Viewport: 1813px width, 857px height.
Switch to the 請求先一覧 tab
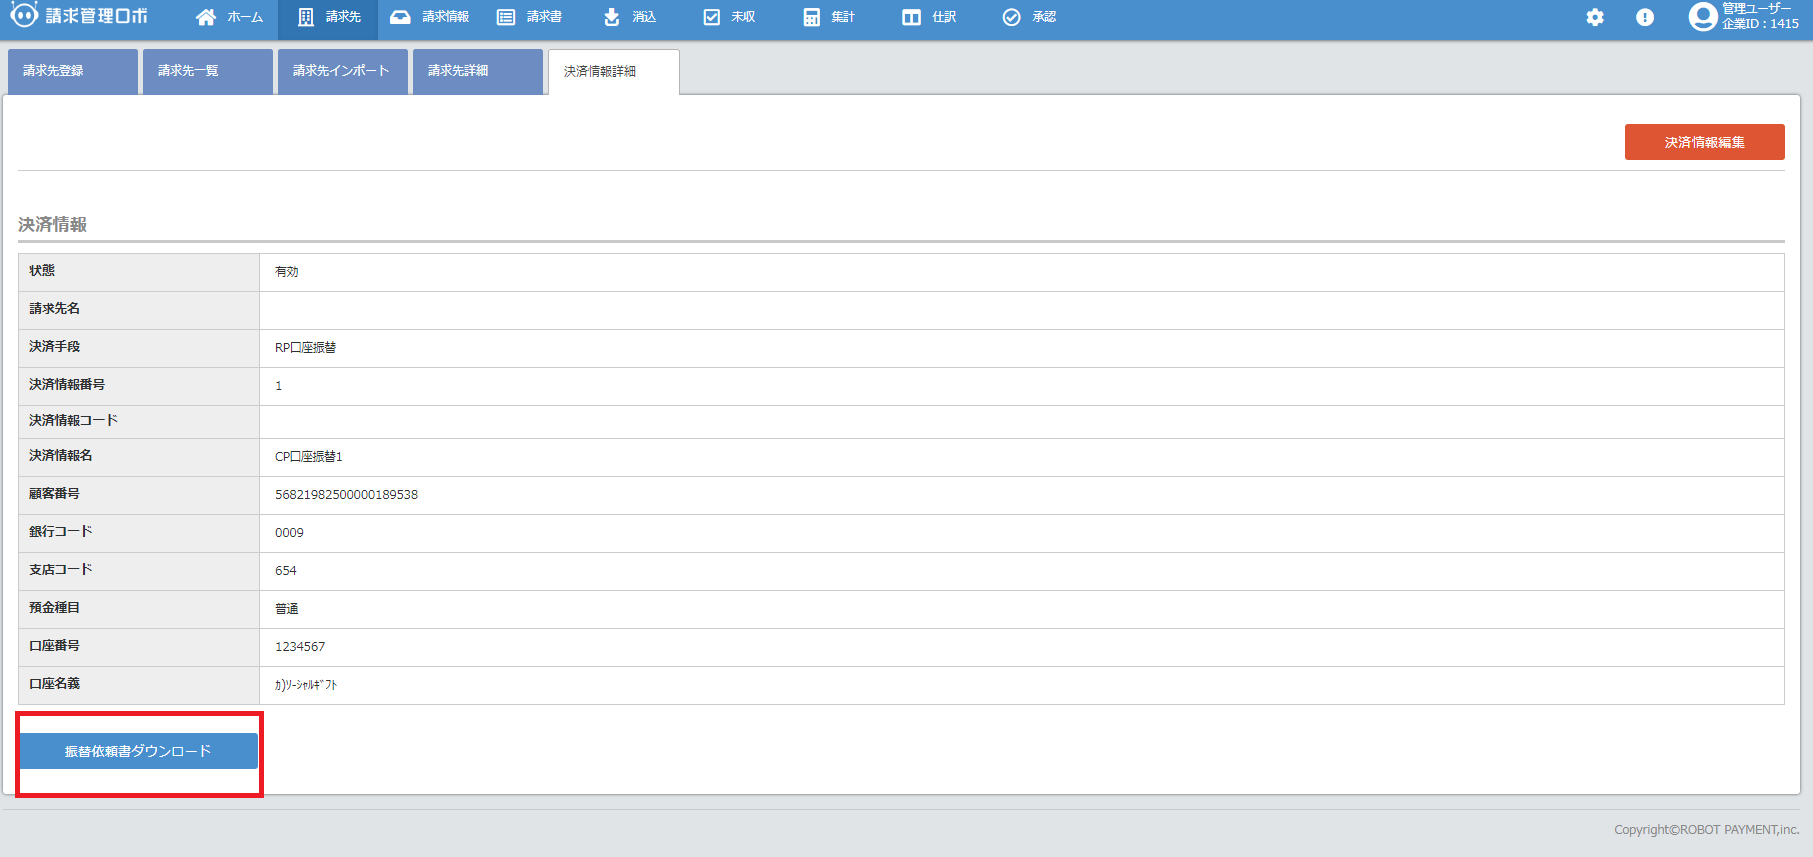[x=207, y=71]
